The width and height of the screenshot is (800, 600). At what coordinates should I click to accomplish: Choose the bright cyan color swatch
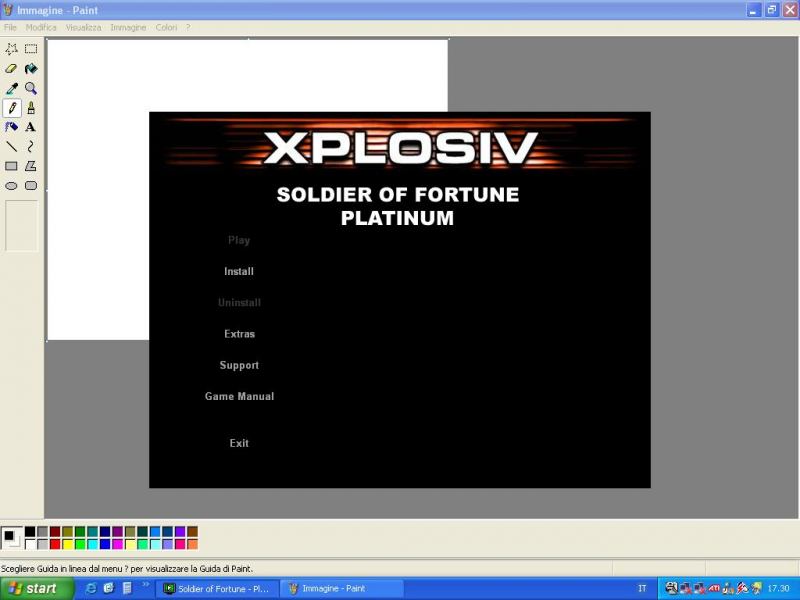click(x=92, y=544)
